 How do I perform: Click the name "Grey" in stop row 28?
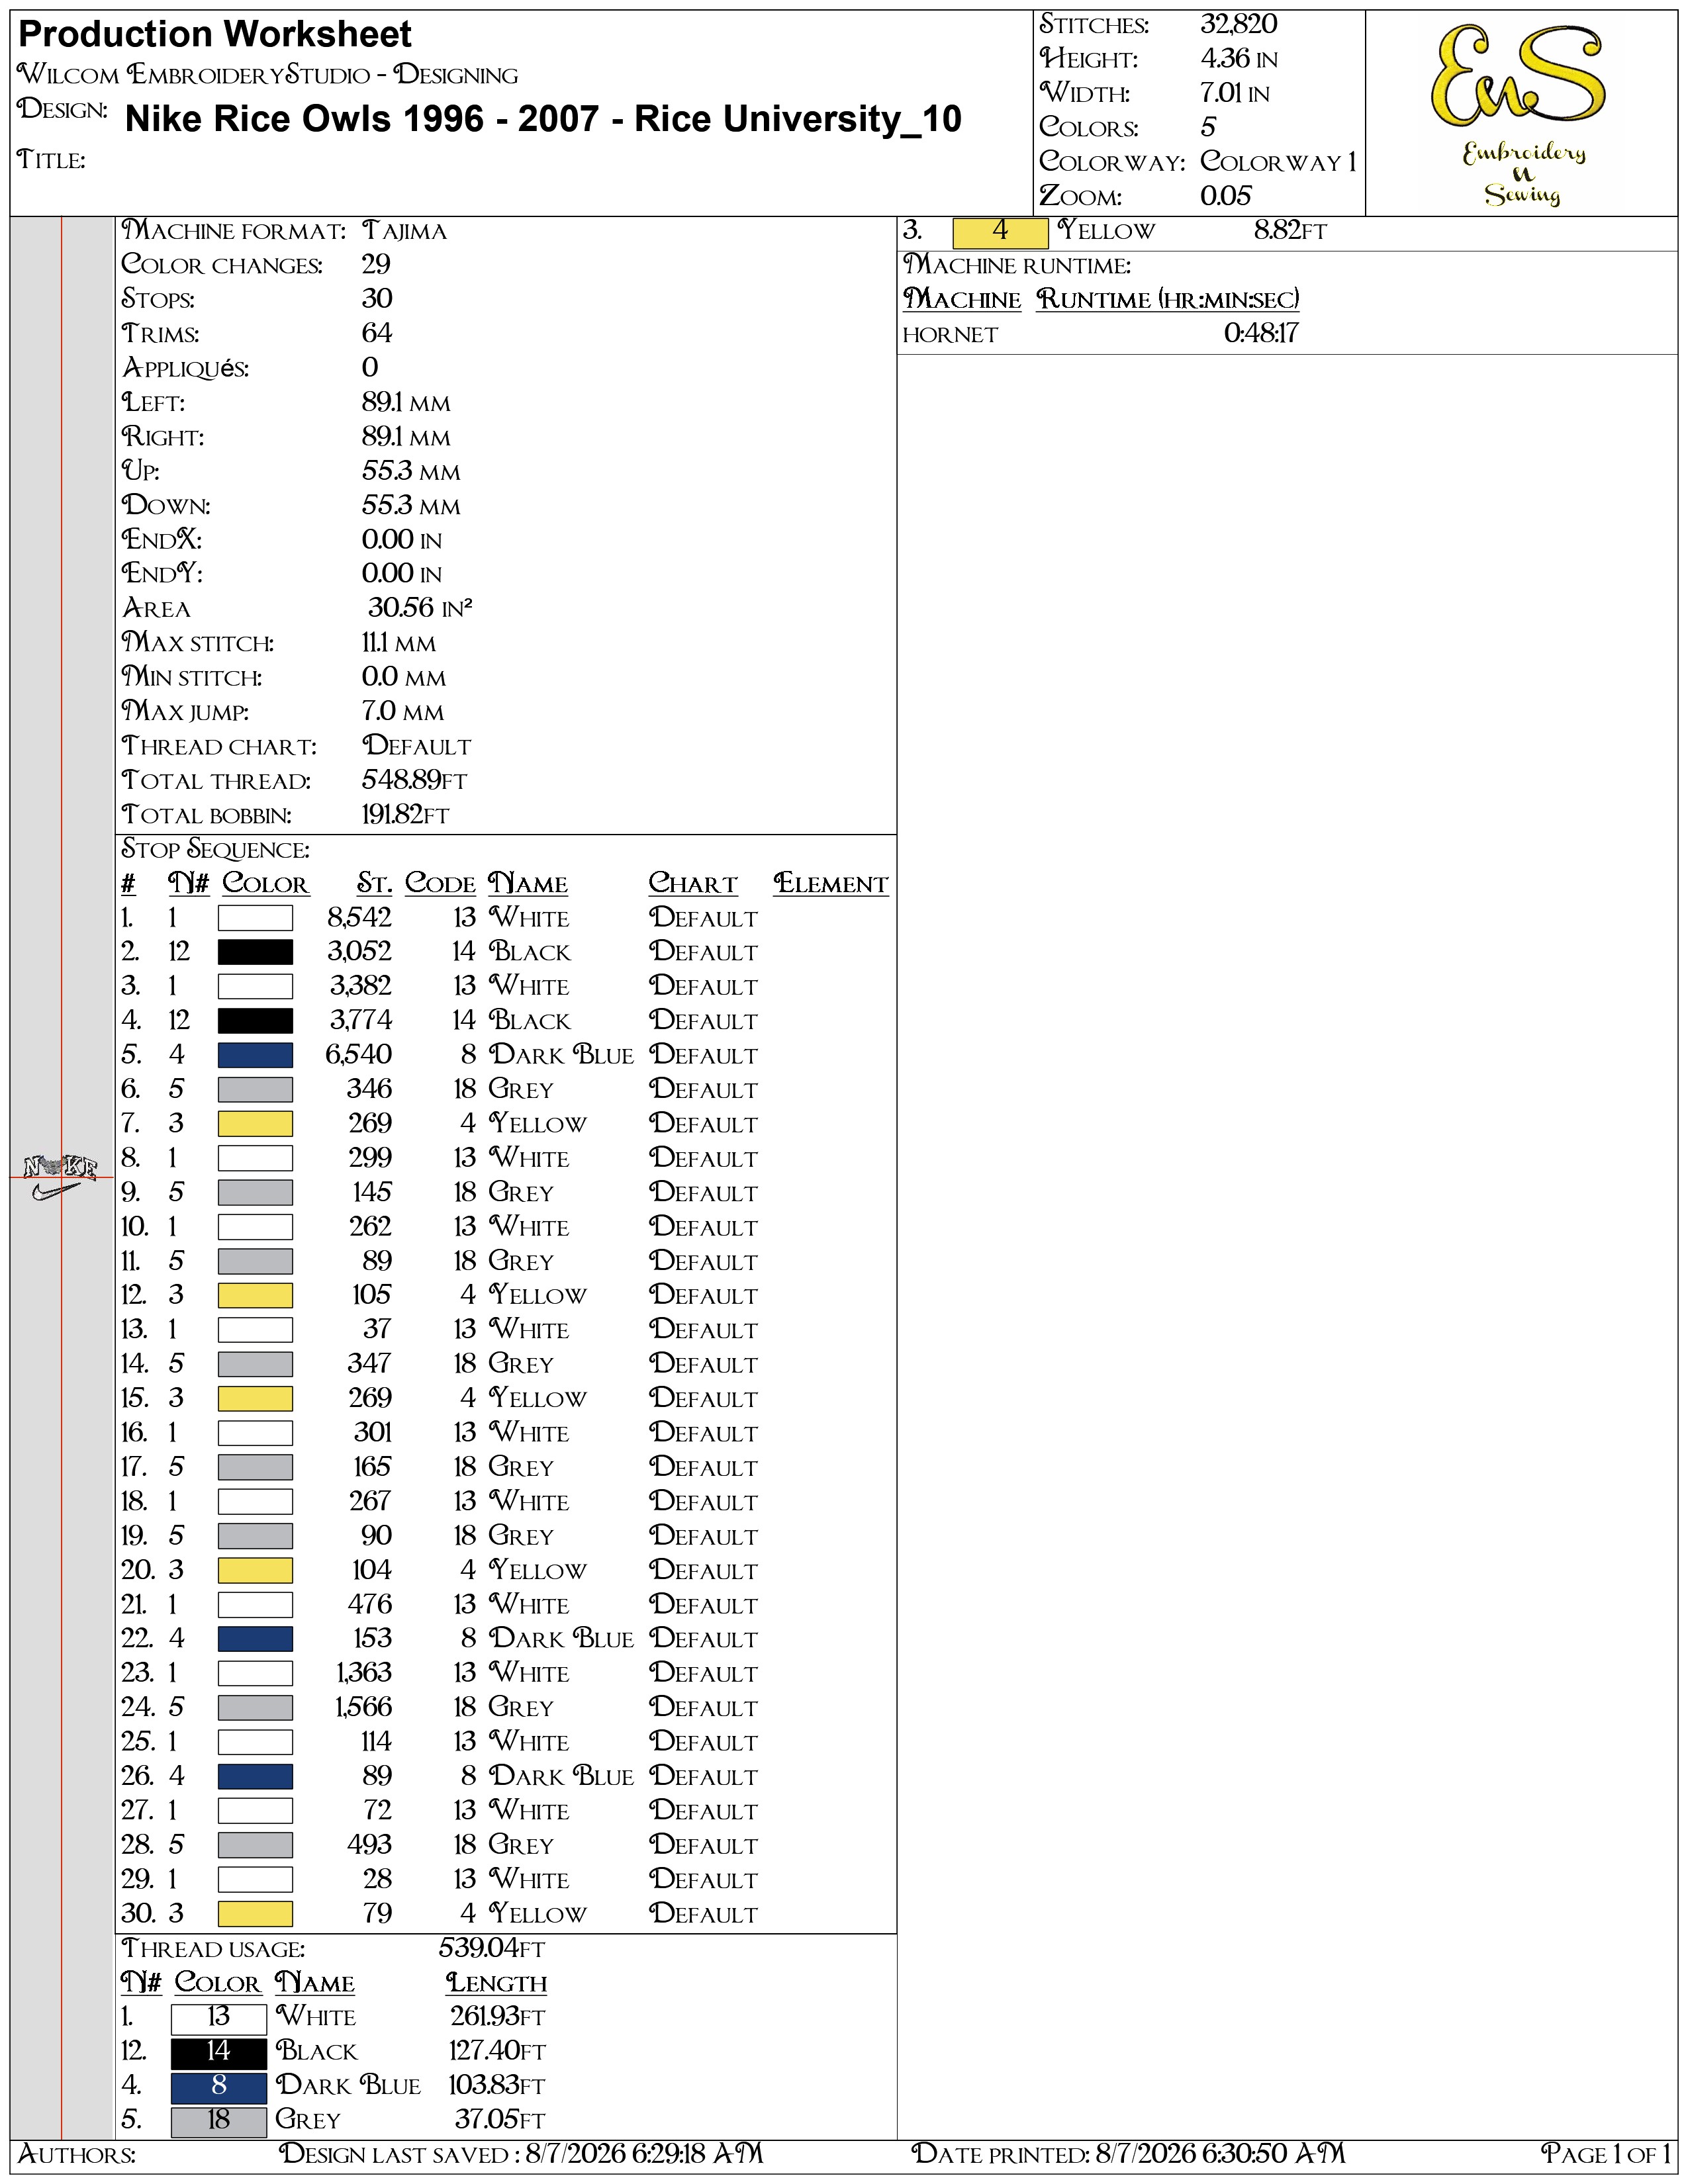tap(521, 1845)
